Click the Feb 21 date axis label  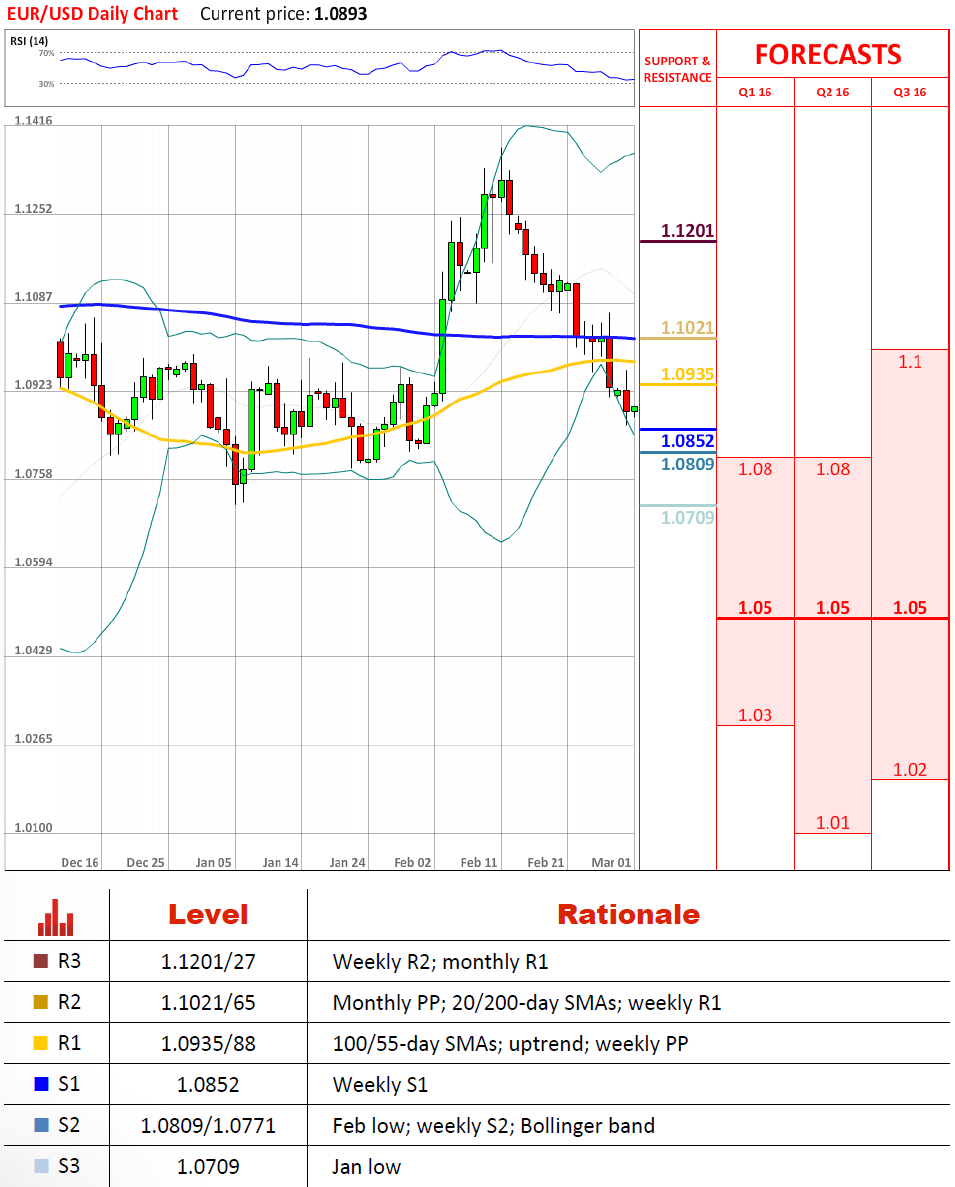546,862
